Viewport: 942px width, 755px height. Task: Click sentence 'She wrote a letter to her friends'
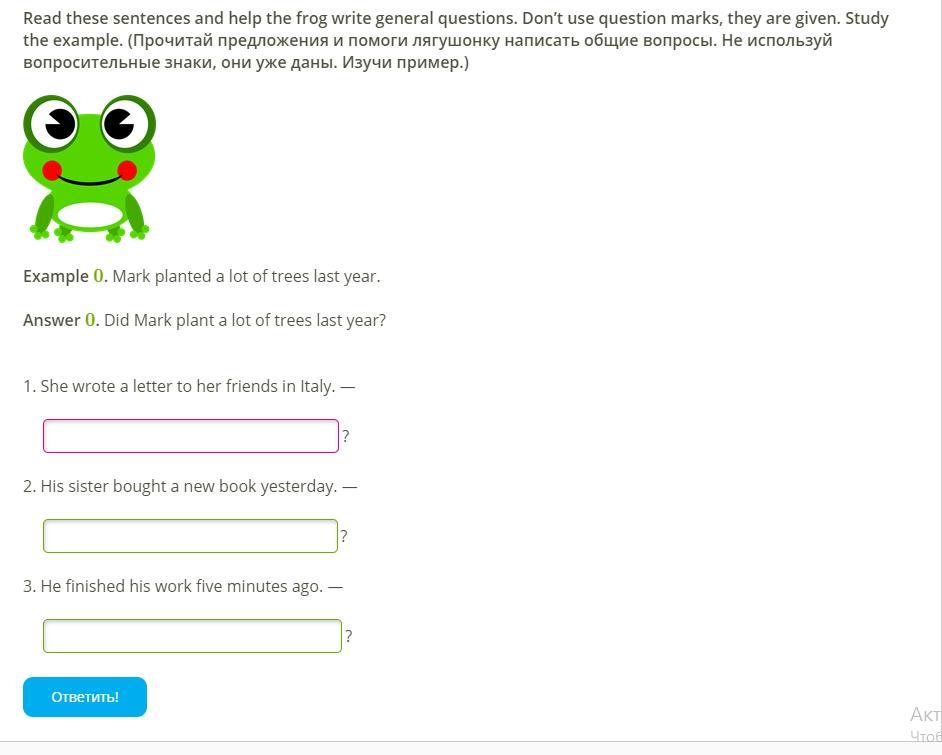click(x=180, y=386)
